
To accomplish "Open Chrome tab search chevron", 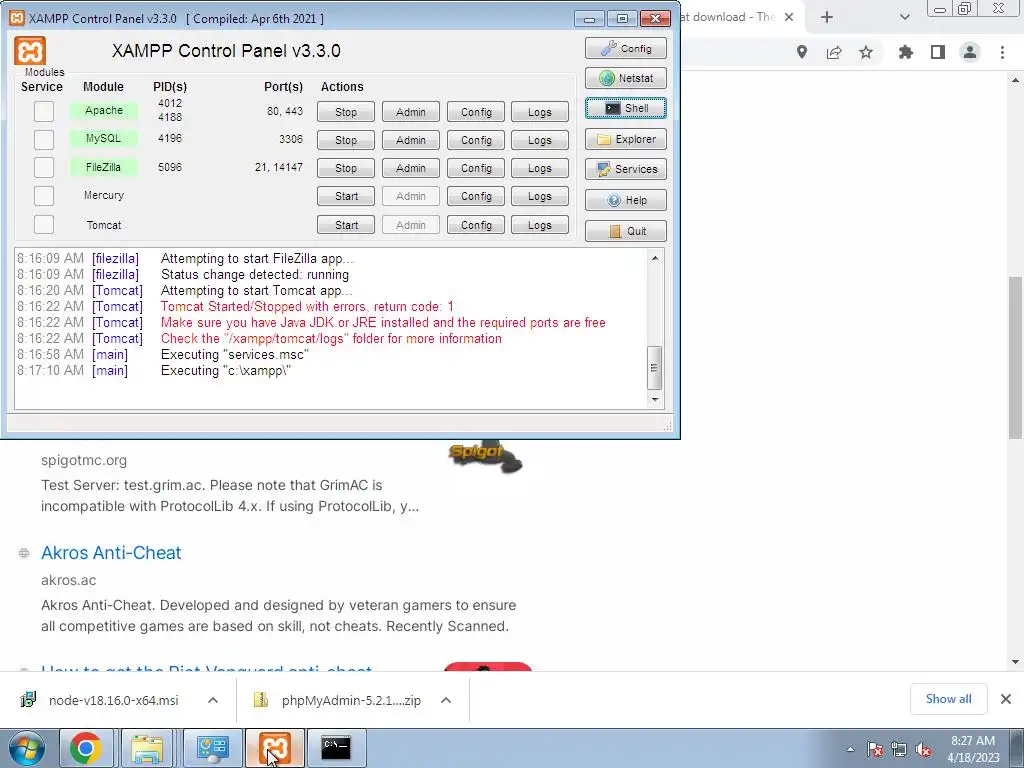I will tap(904, 17).
